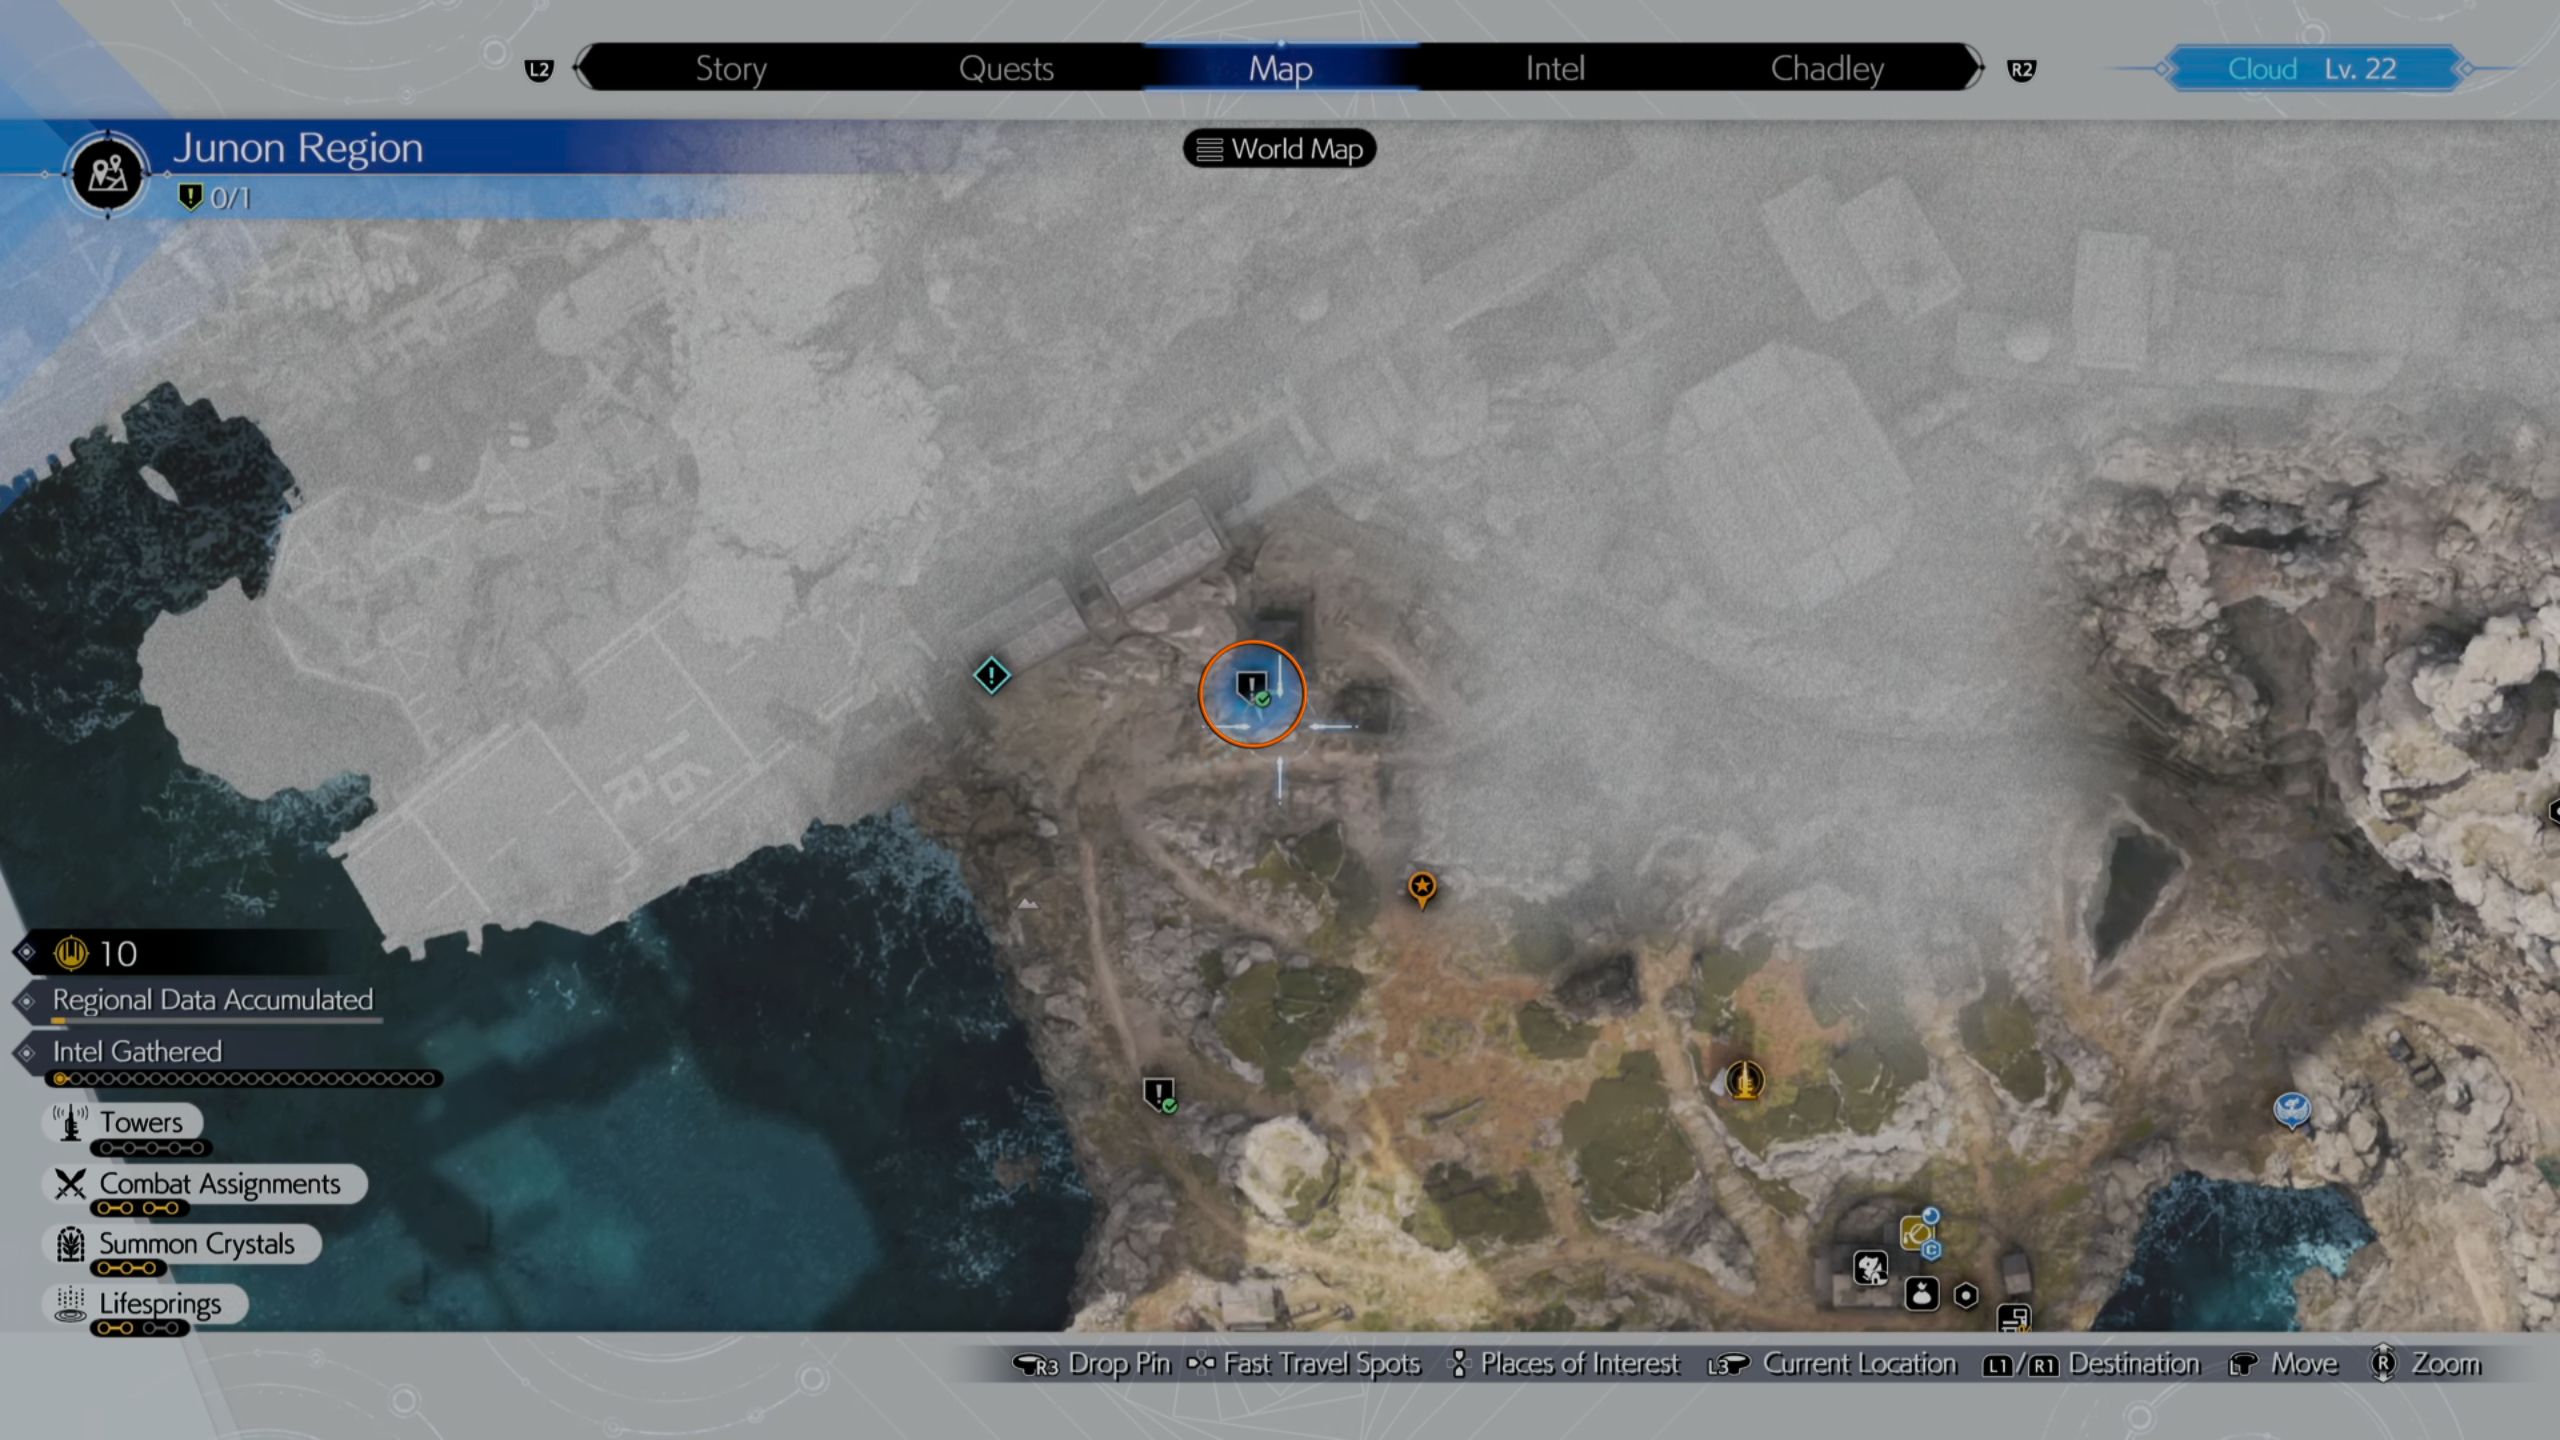This screenshot has width=2560, height=1440.
Task: Open the Chadley tab
Action: [1827, 68]
